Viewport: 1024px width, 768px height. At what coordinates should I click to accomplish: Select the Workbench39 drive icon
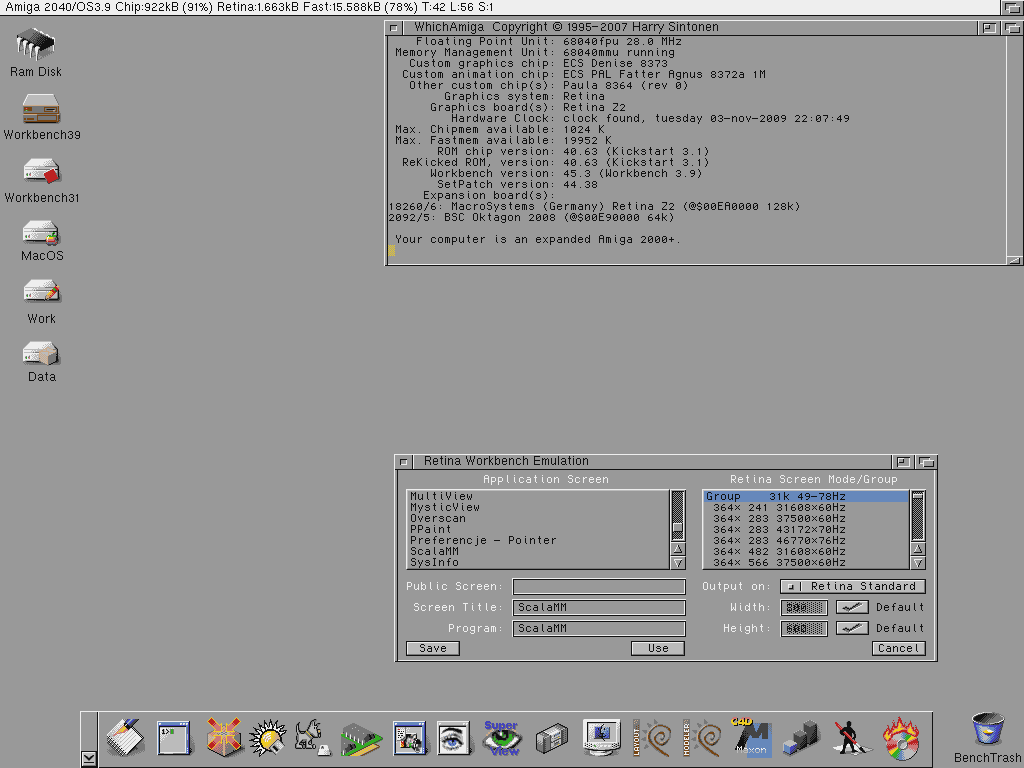pyautogui.click(x=41, y=108)
